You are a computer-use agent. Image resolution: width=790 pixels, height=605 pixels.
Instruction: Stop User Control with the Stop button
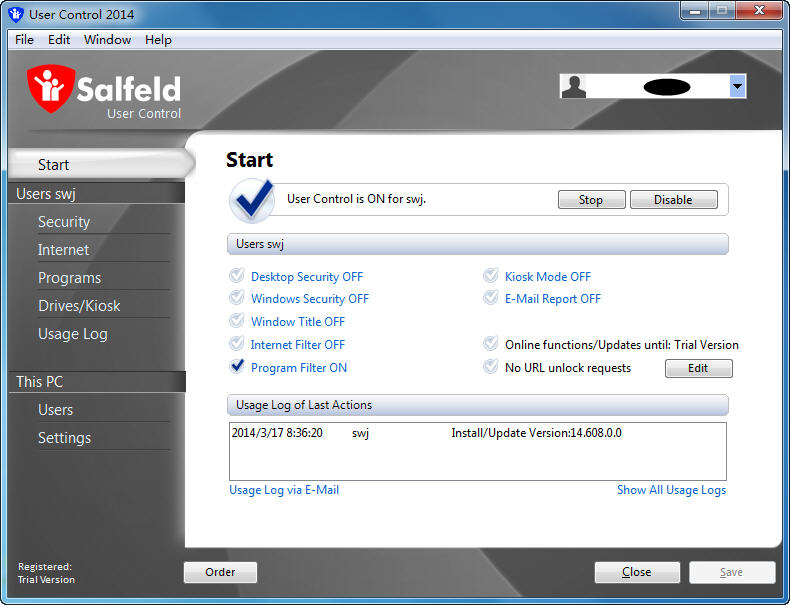point(591,199)
